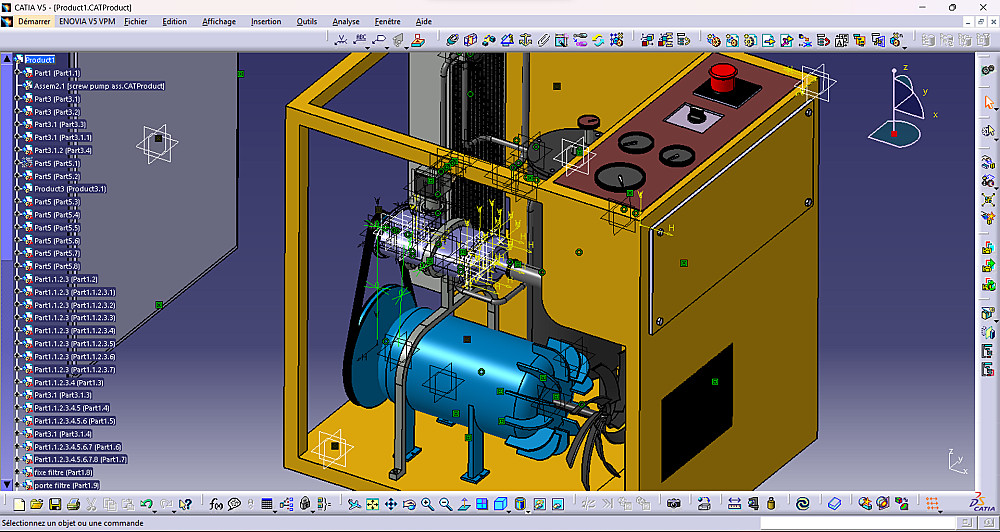Viewport: 1000px width, 532px height.
Task: Toggle Hide/Show for the selected object
Action: point(541,504)
